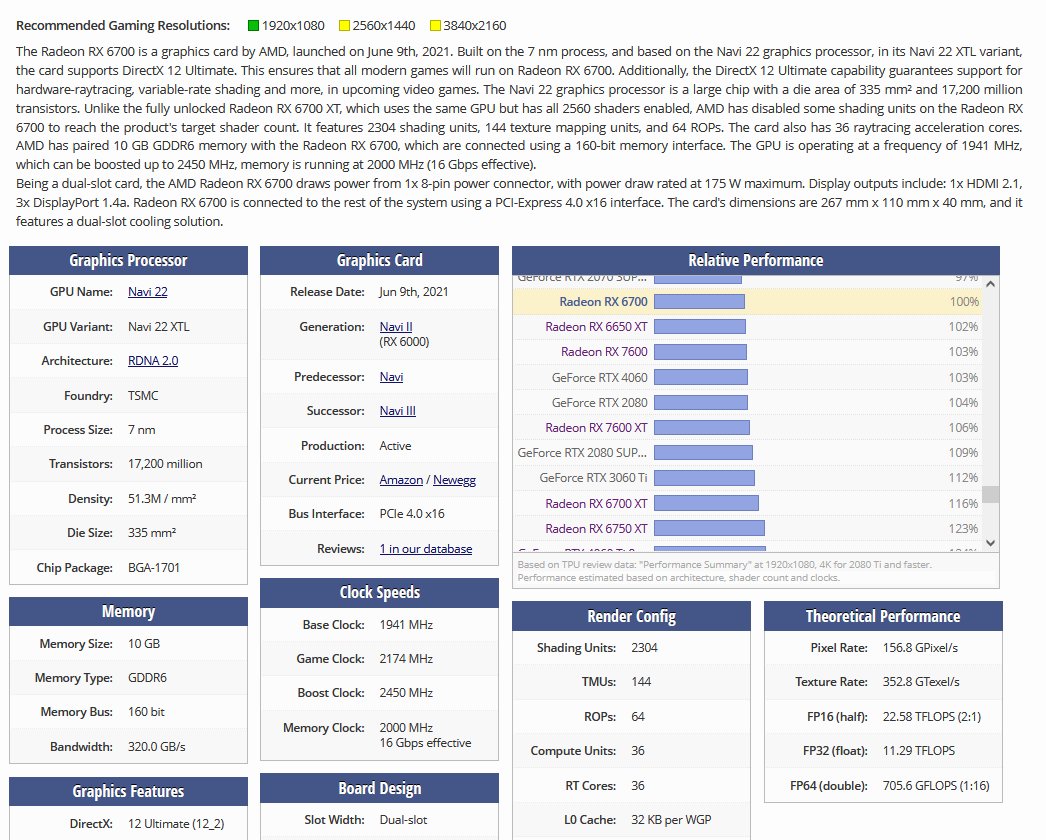
Task: Click the 'BGA-1701' chip package value
Action: click(x=154, y=568)
